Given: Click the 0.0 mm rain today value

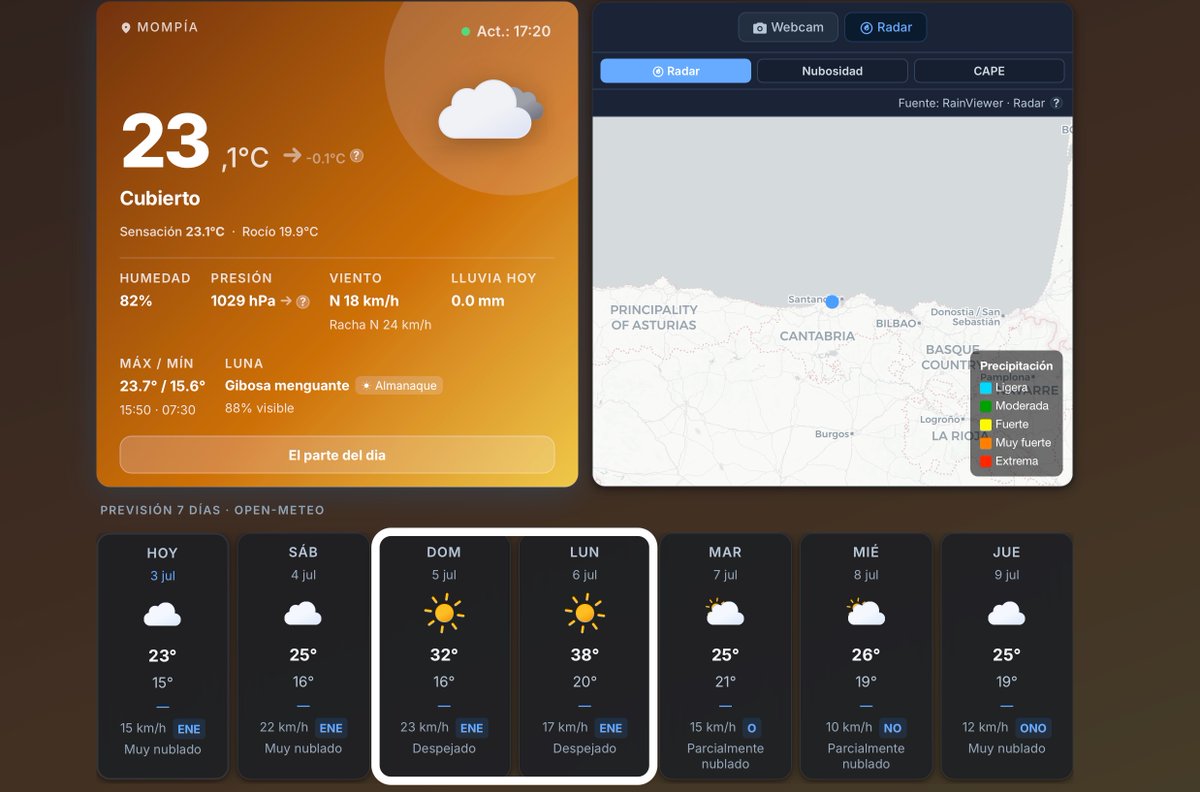Looking at the screenshot, I should point(478,301).
